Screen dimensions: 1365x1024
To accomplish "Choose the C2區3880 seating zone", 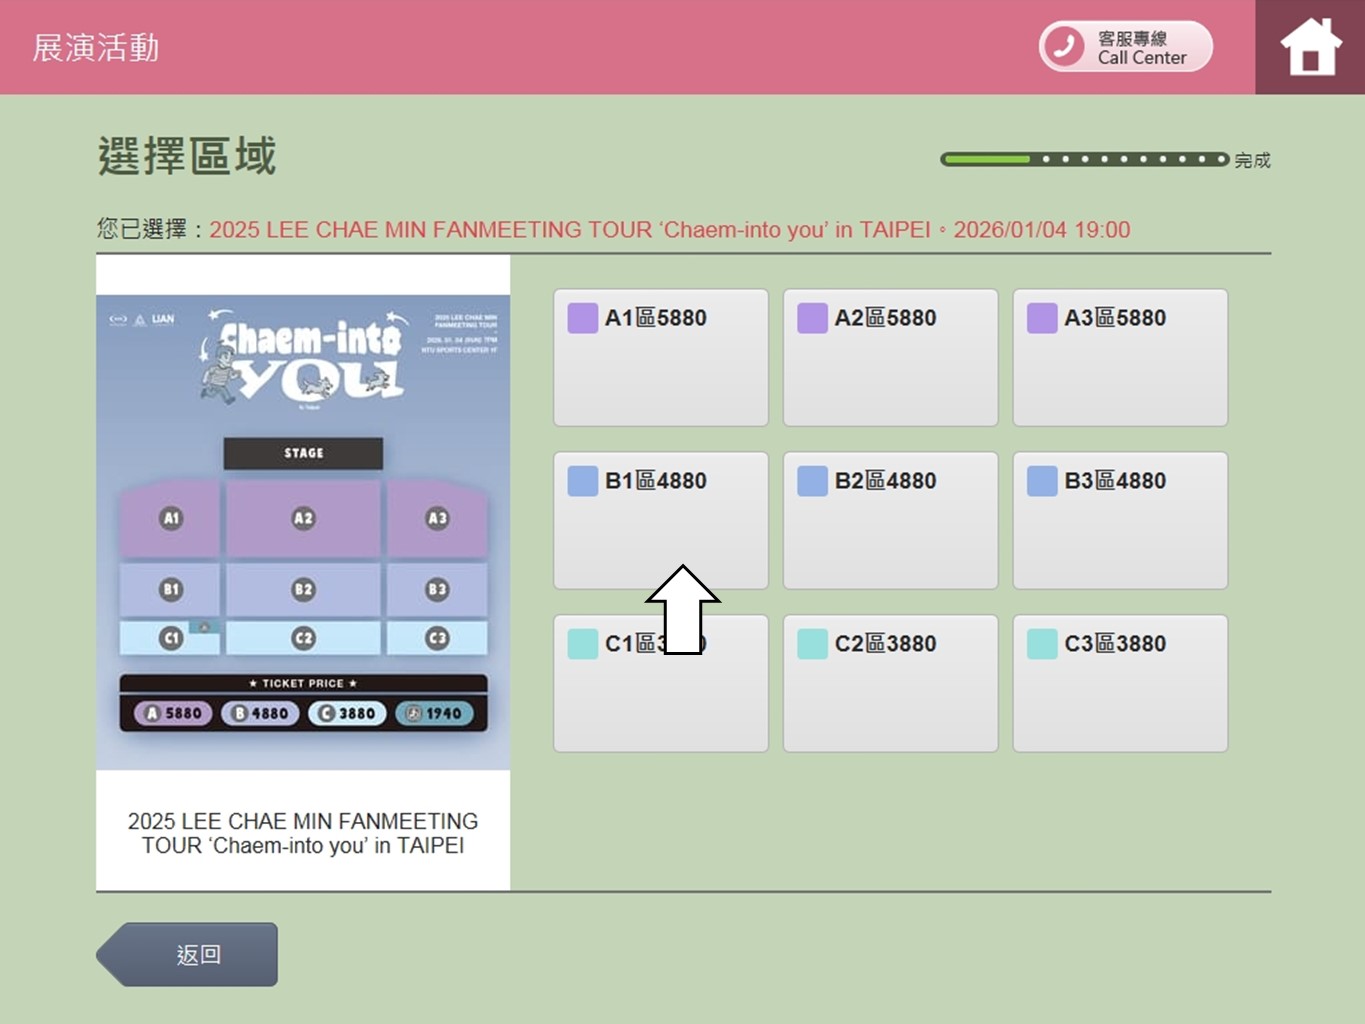I will coord(890,683).
